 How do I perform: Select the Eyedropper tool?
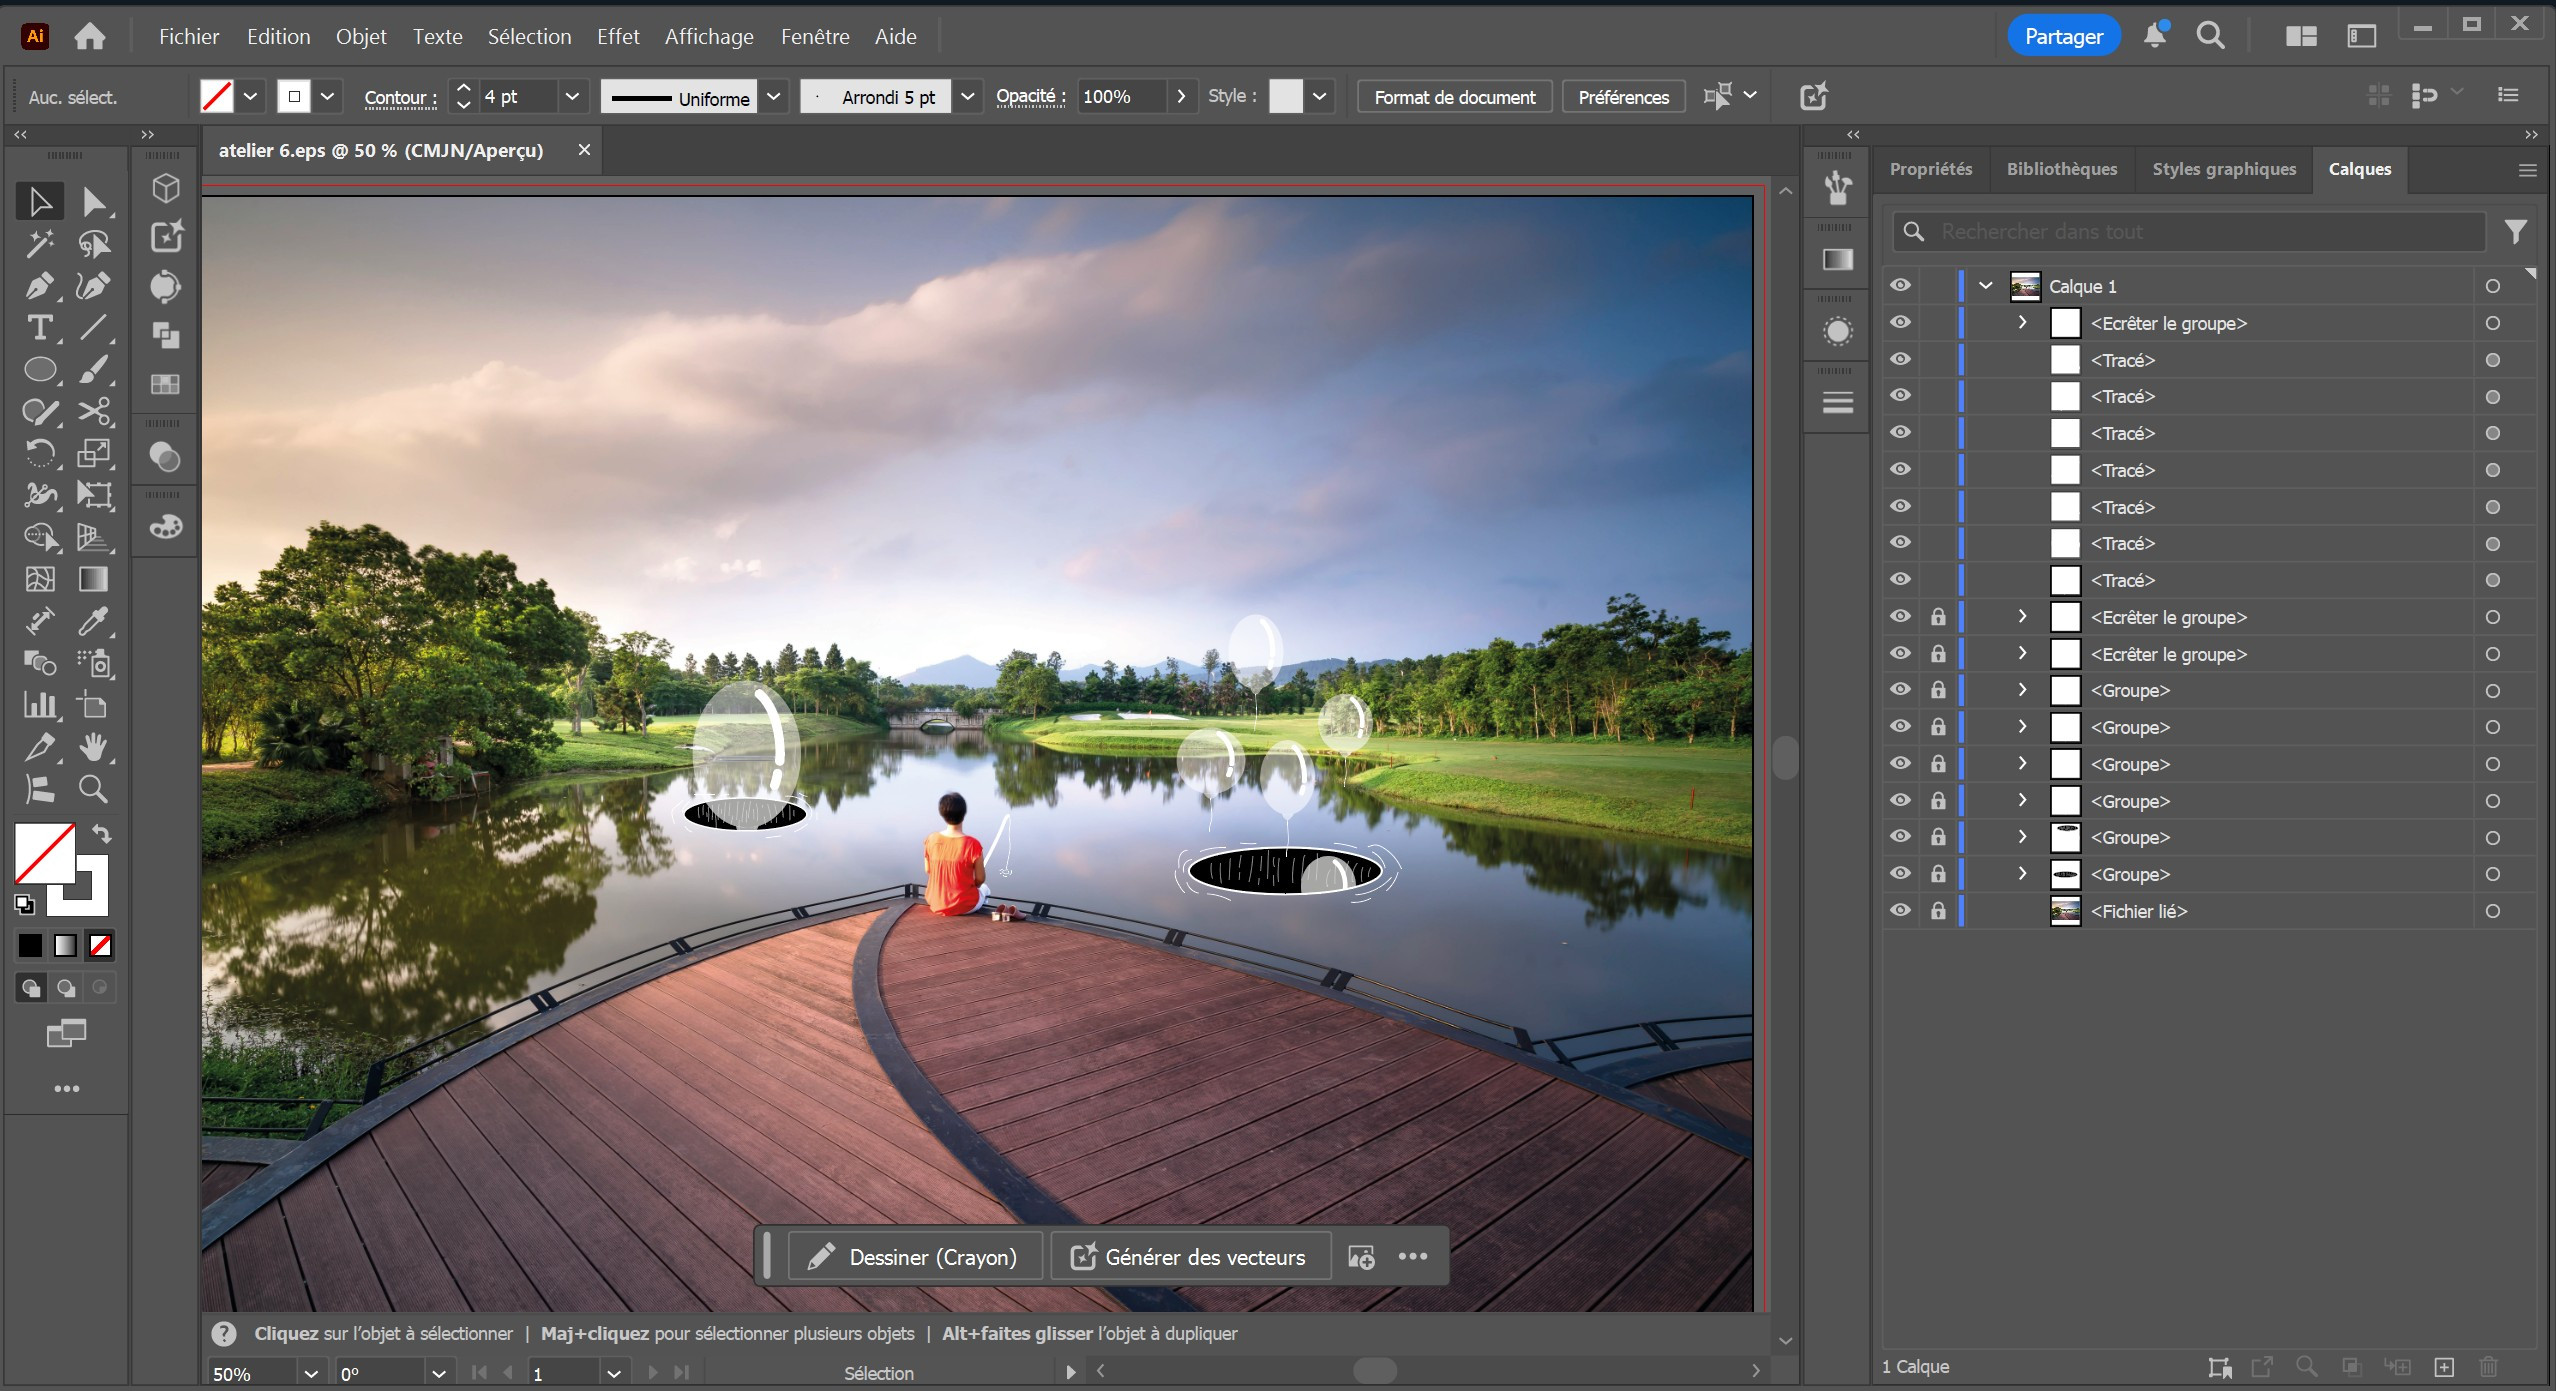tap(93, 621)
